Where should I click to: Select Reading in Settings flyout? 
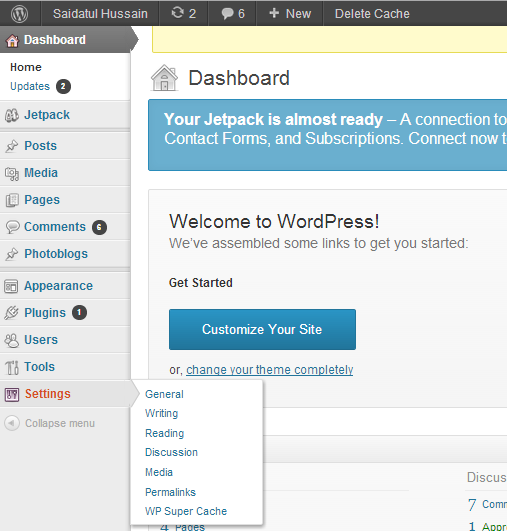pos(165,433)
